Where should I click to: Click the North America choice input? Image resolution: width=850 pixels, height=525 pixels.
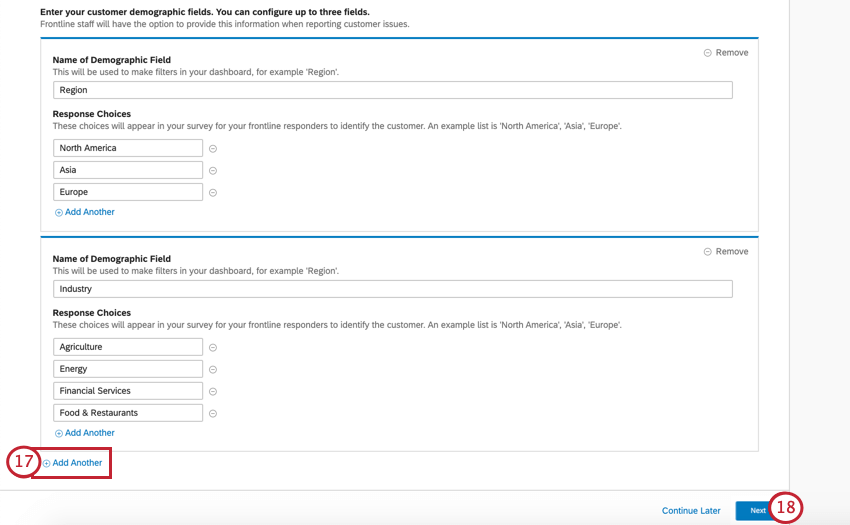point(128,148)
